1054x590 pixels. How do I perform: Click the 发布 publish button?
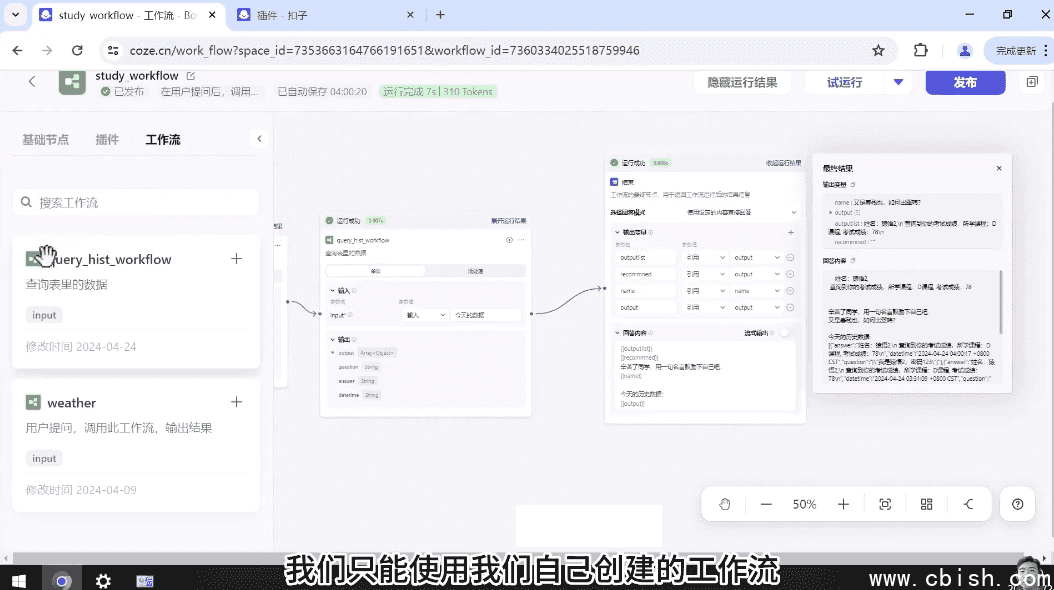pos(965,82)
